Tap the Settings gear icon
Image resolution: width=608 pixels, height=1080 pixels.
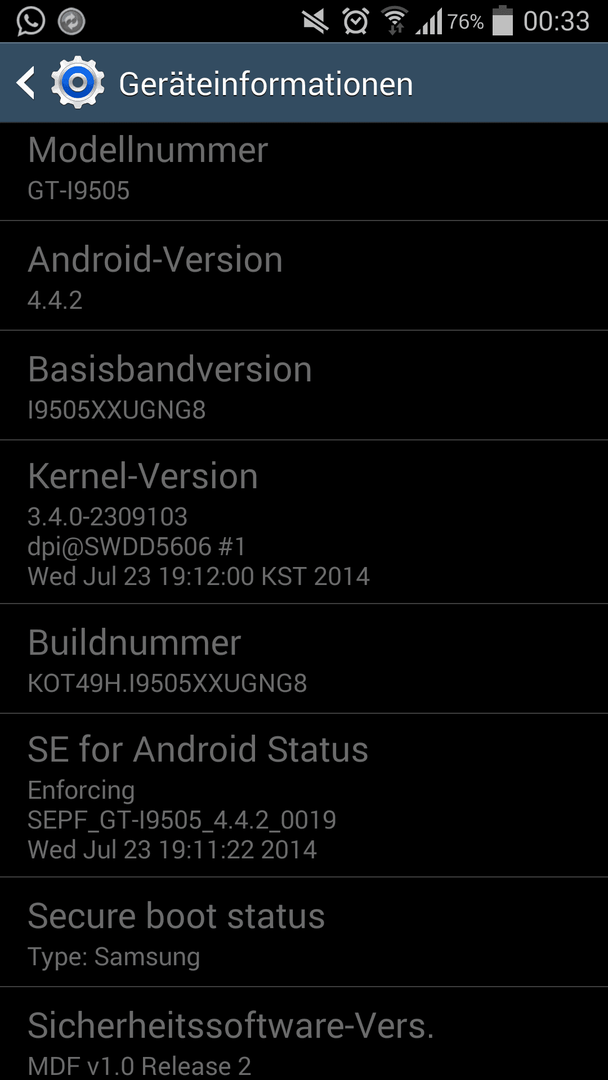click(x=78, y=83)
